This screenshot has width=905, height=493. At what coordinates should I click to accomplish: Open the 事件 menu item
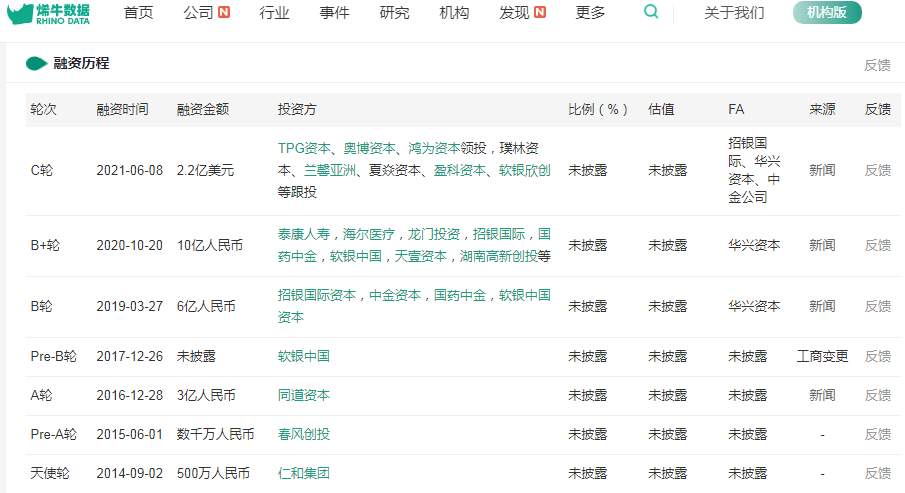tap(334, 13)
